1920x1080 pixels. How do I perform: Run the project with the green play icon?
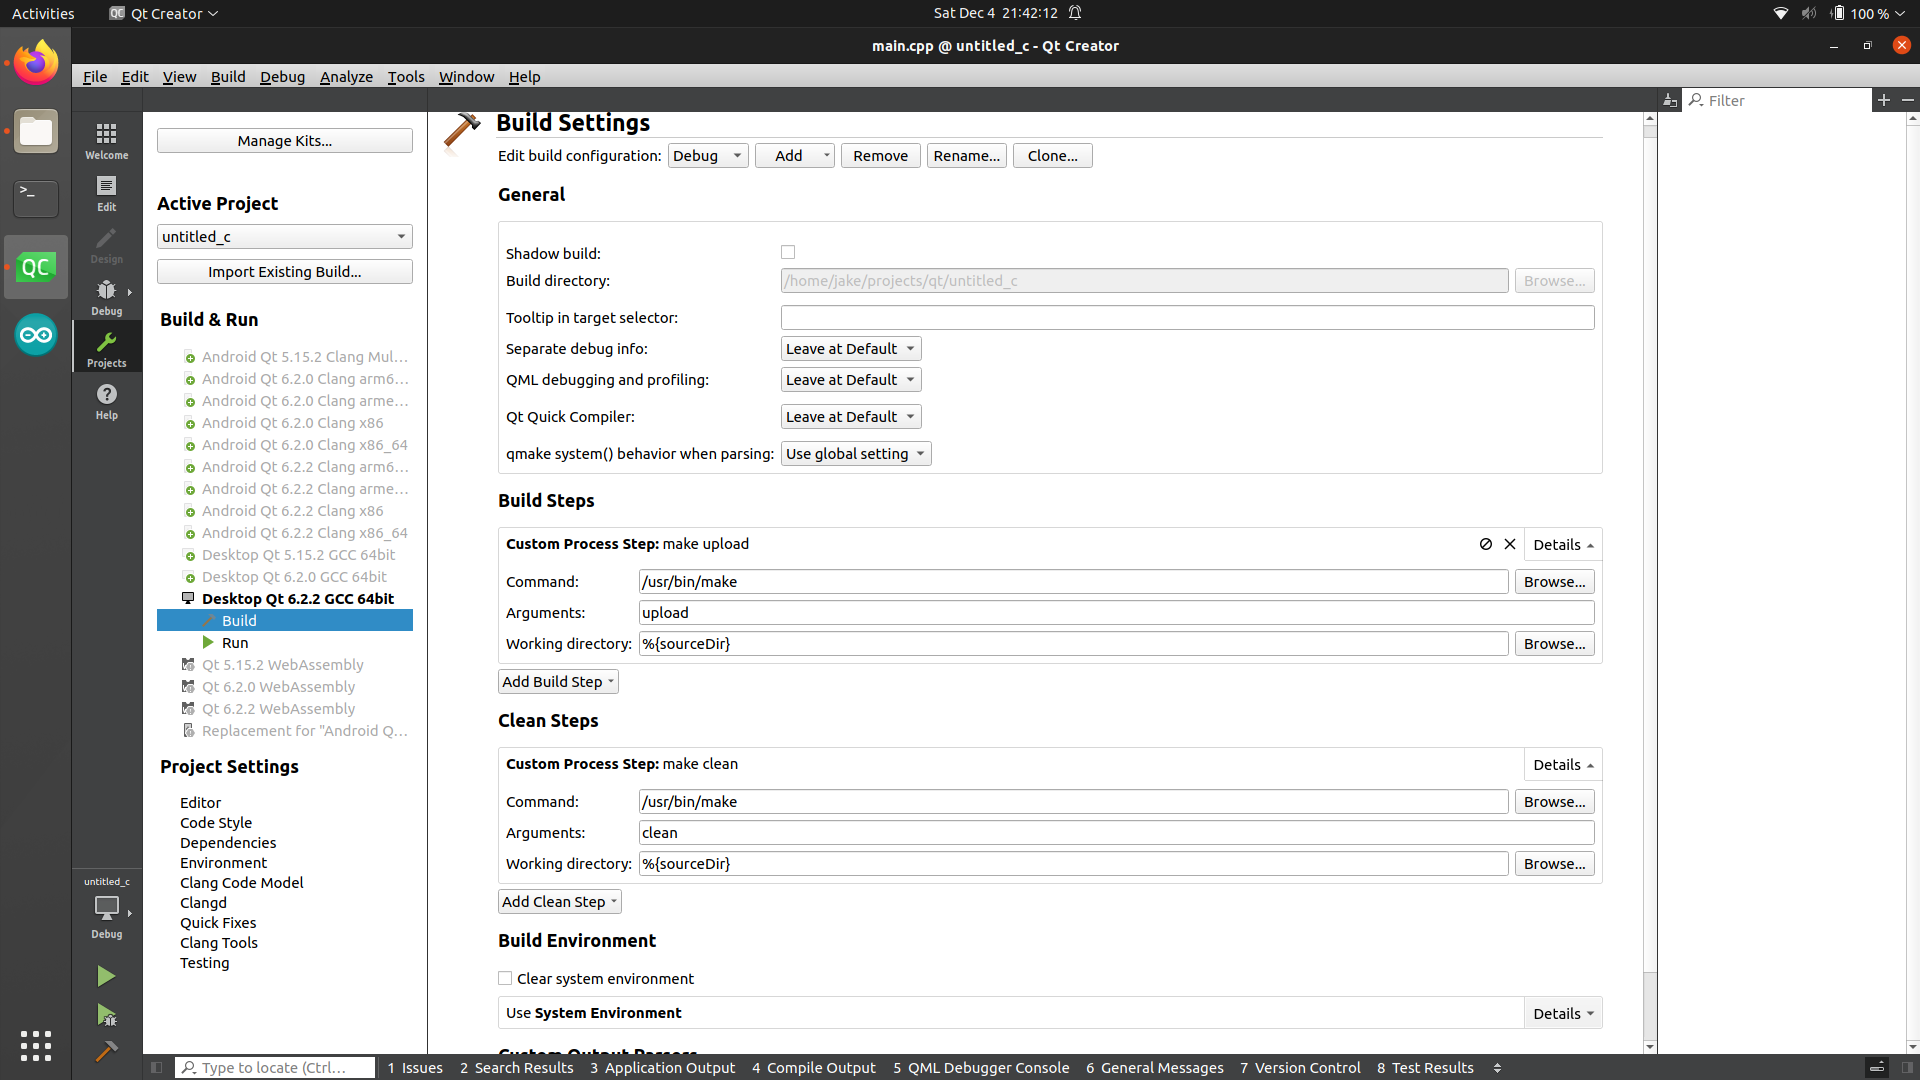point(106,976)
